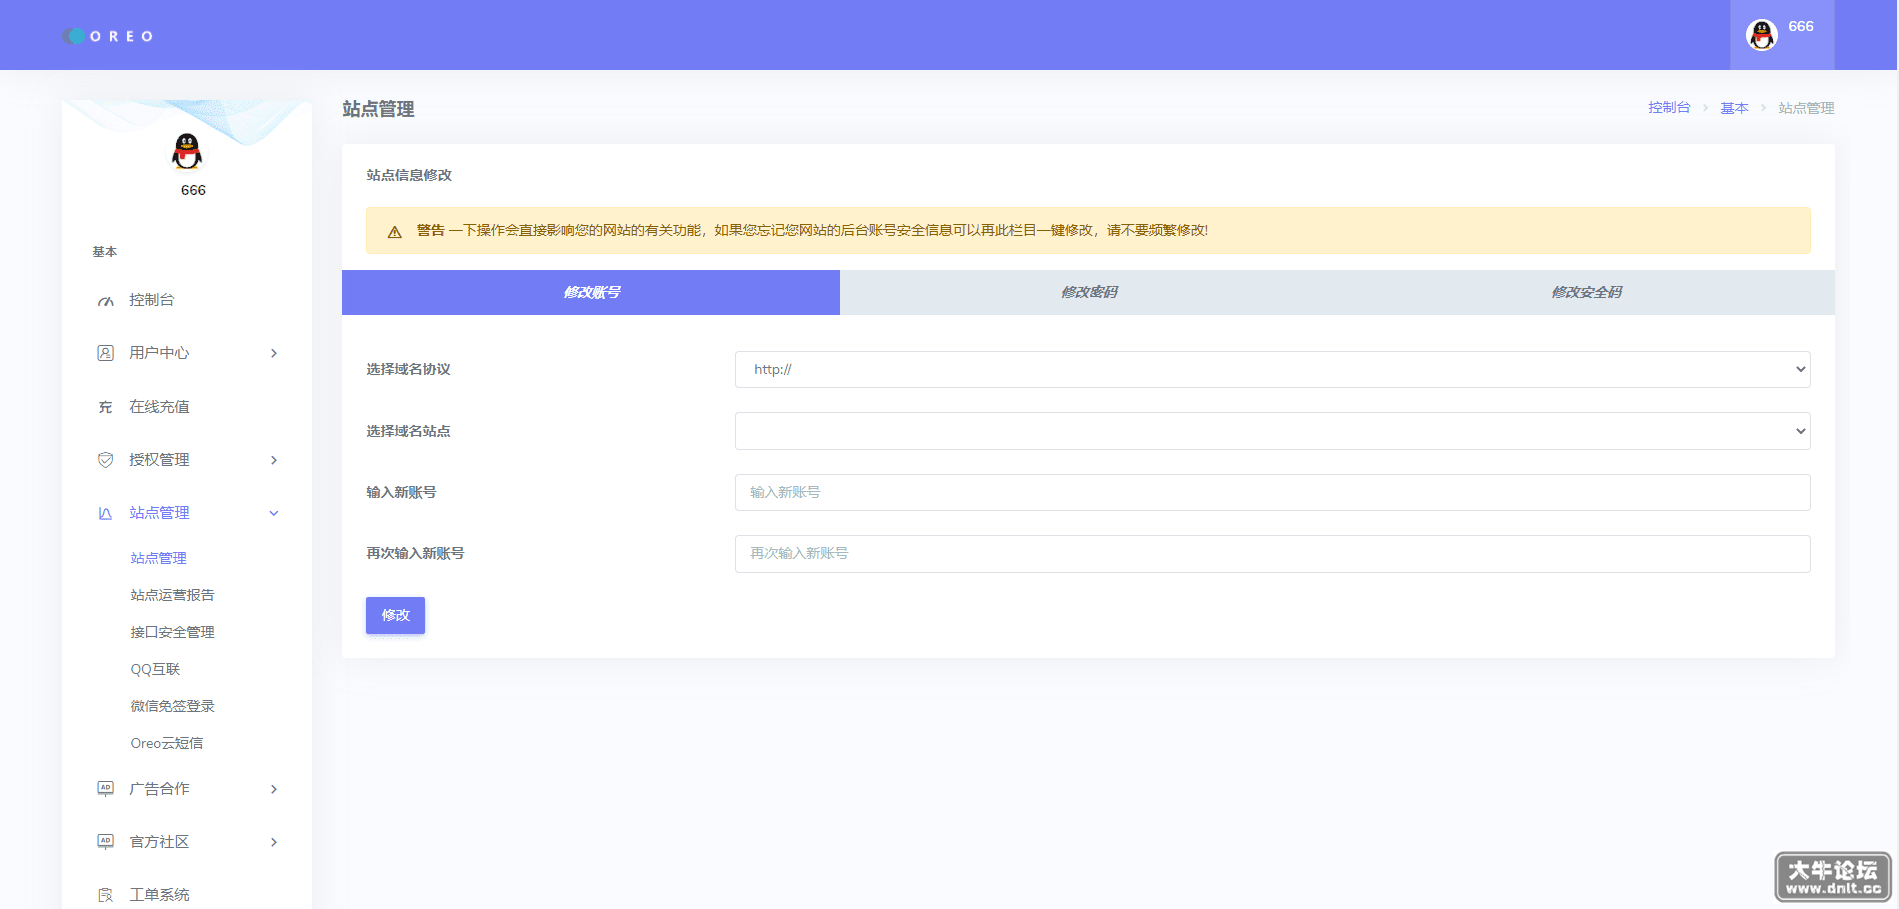
Task: Open 站点运营报告 submenu item
Action: 172,595
